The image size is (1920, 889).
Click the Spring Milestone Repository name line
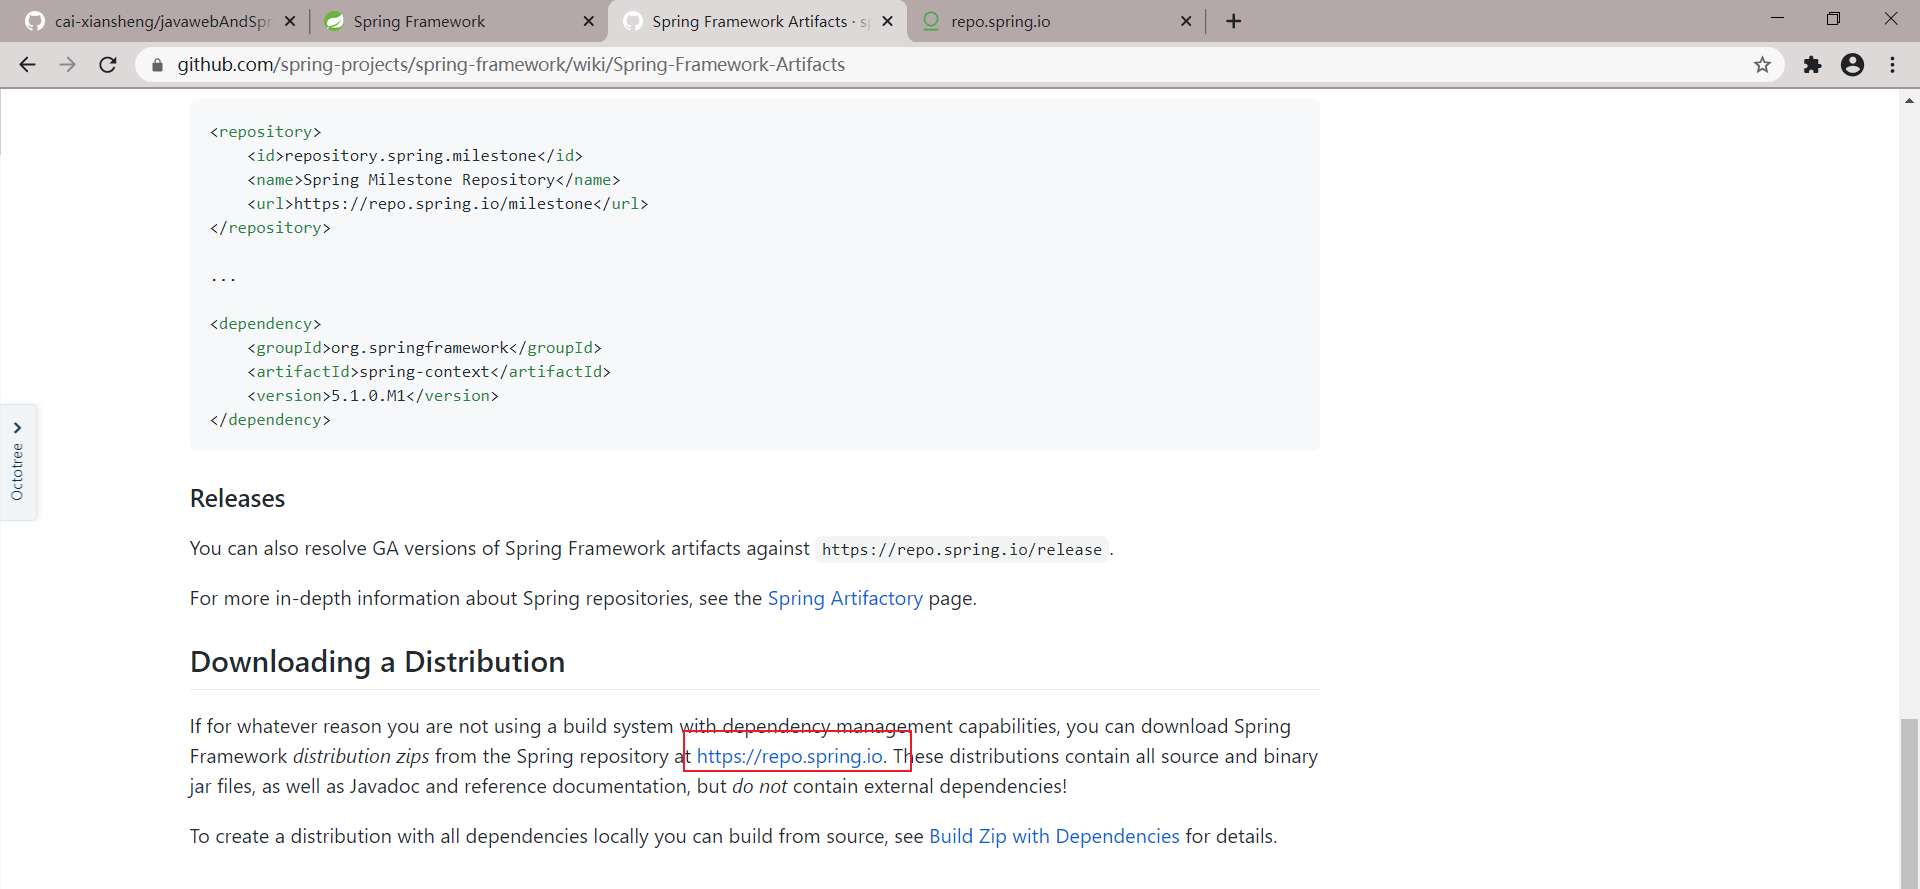[x=434, y=180]
